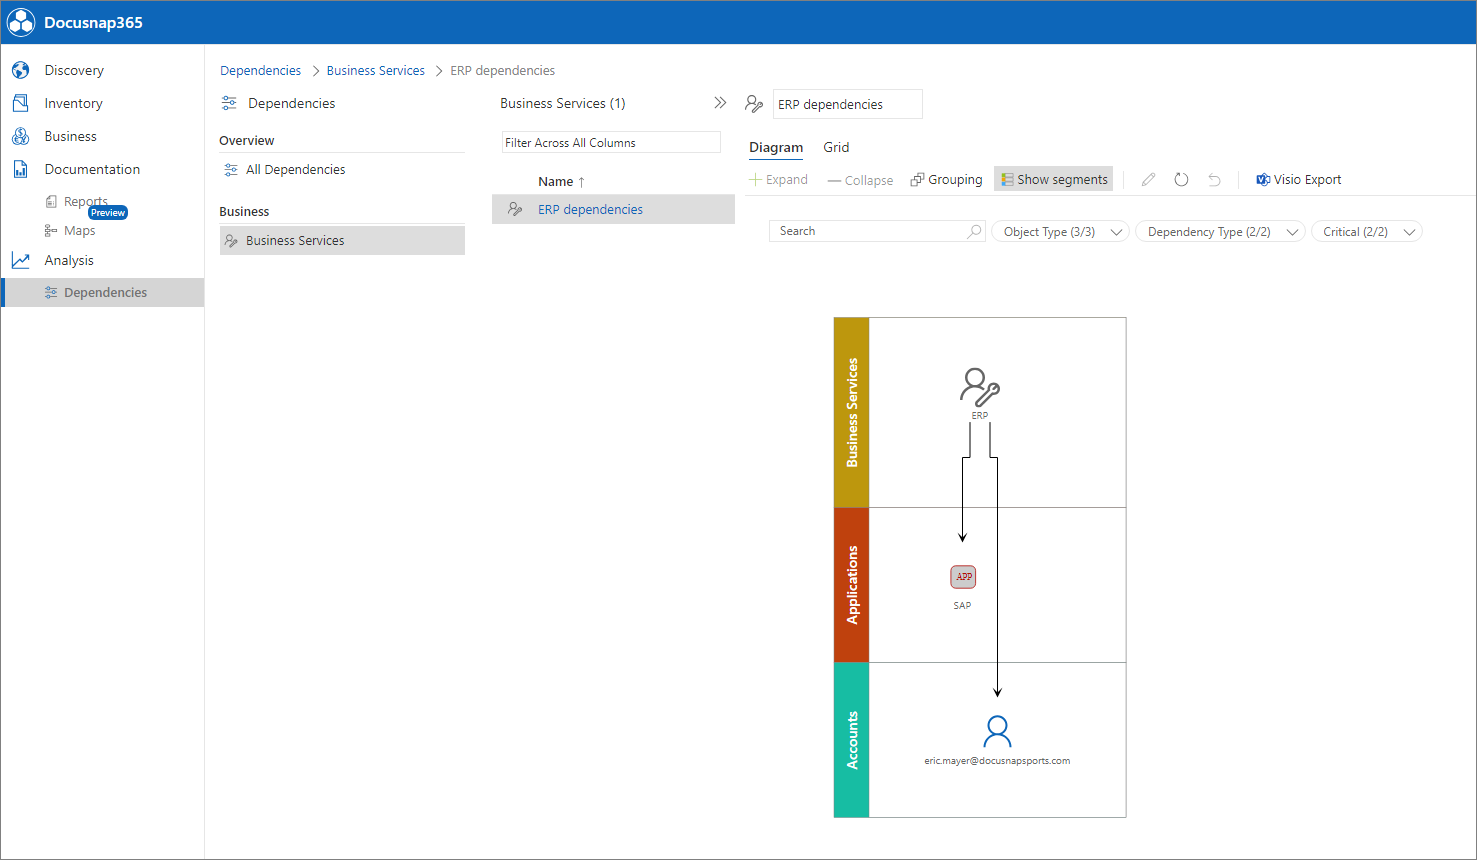Click the Business Services segment label
1477x860 pixels.
coord(852,412)
